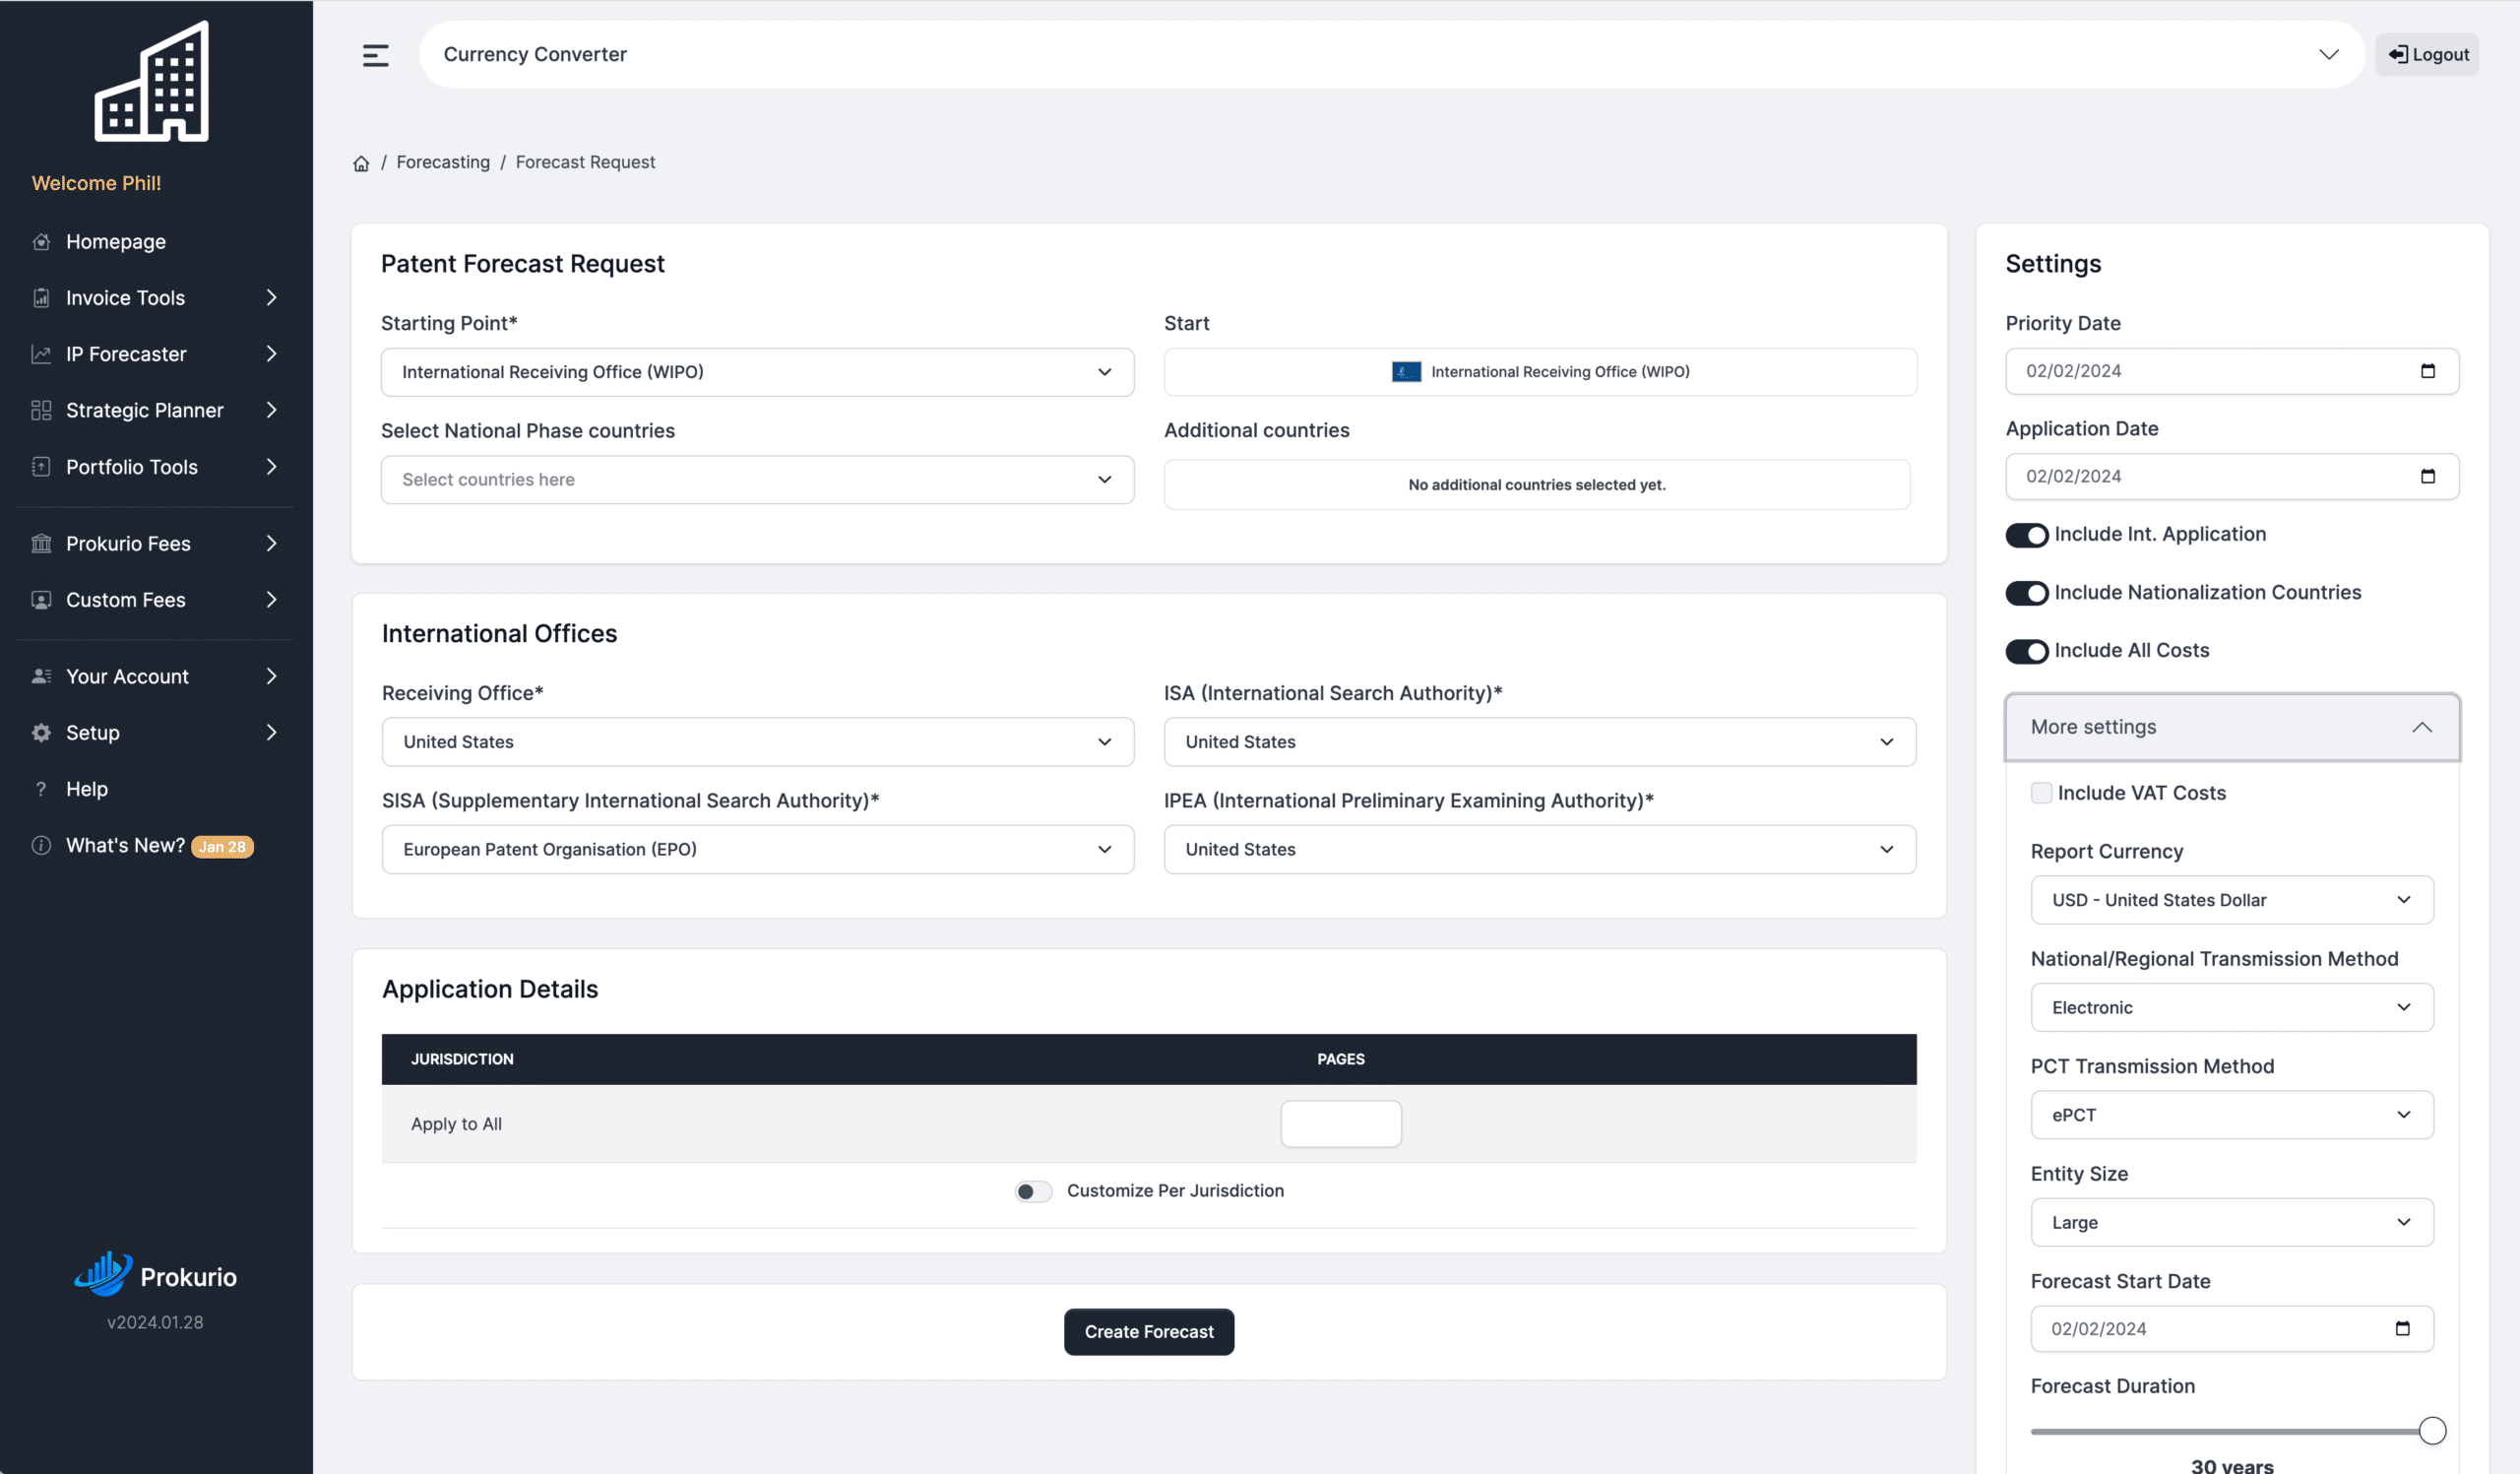2520x1474 pixels.
Task: Click the Your Account people icon
Action: (x=41, y=676)
